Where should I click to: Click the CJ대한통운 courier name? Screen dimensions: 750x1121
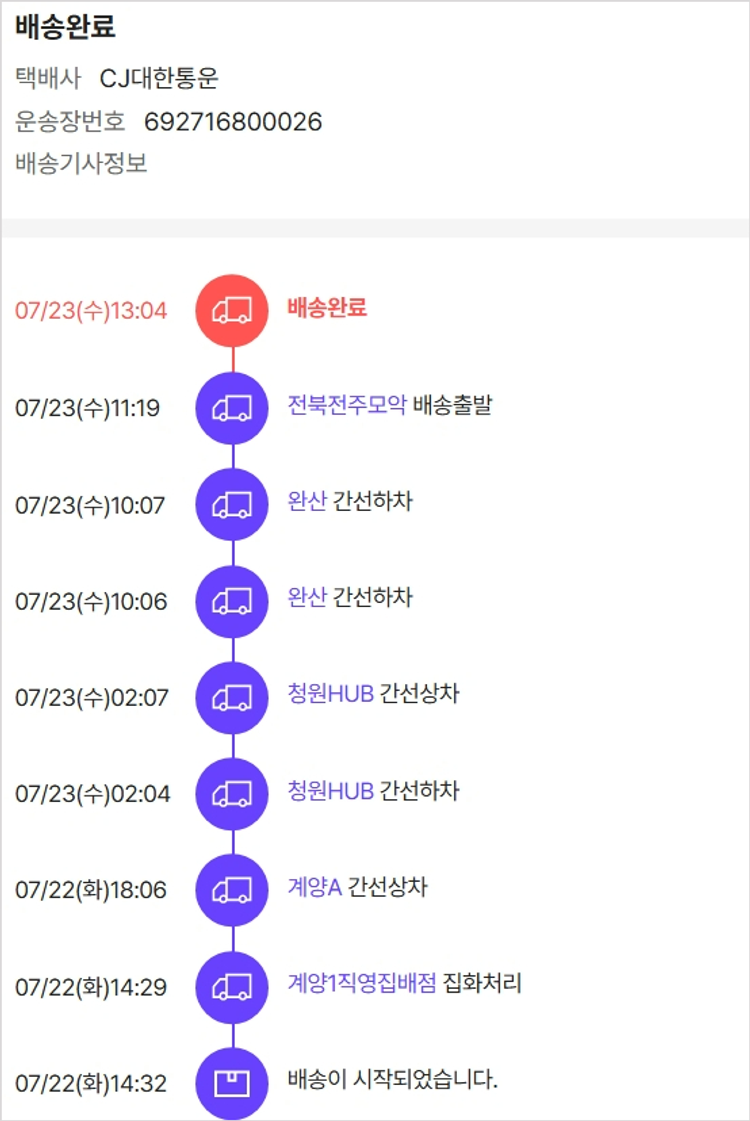(x=159, y=78)
